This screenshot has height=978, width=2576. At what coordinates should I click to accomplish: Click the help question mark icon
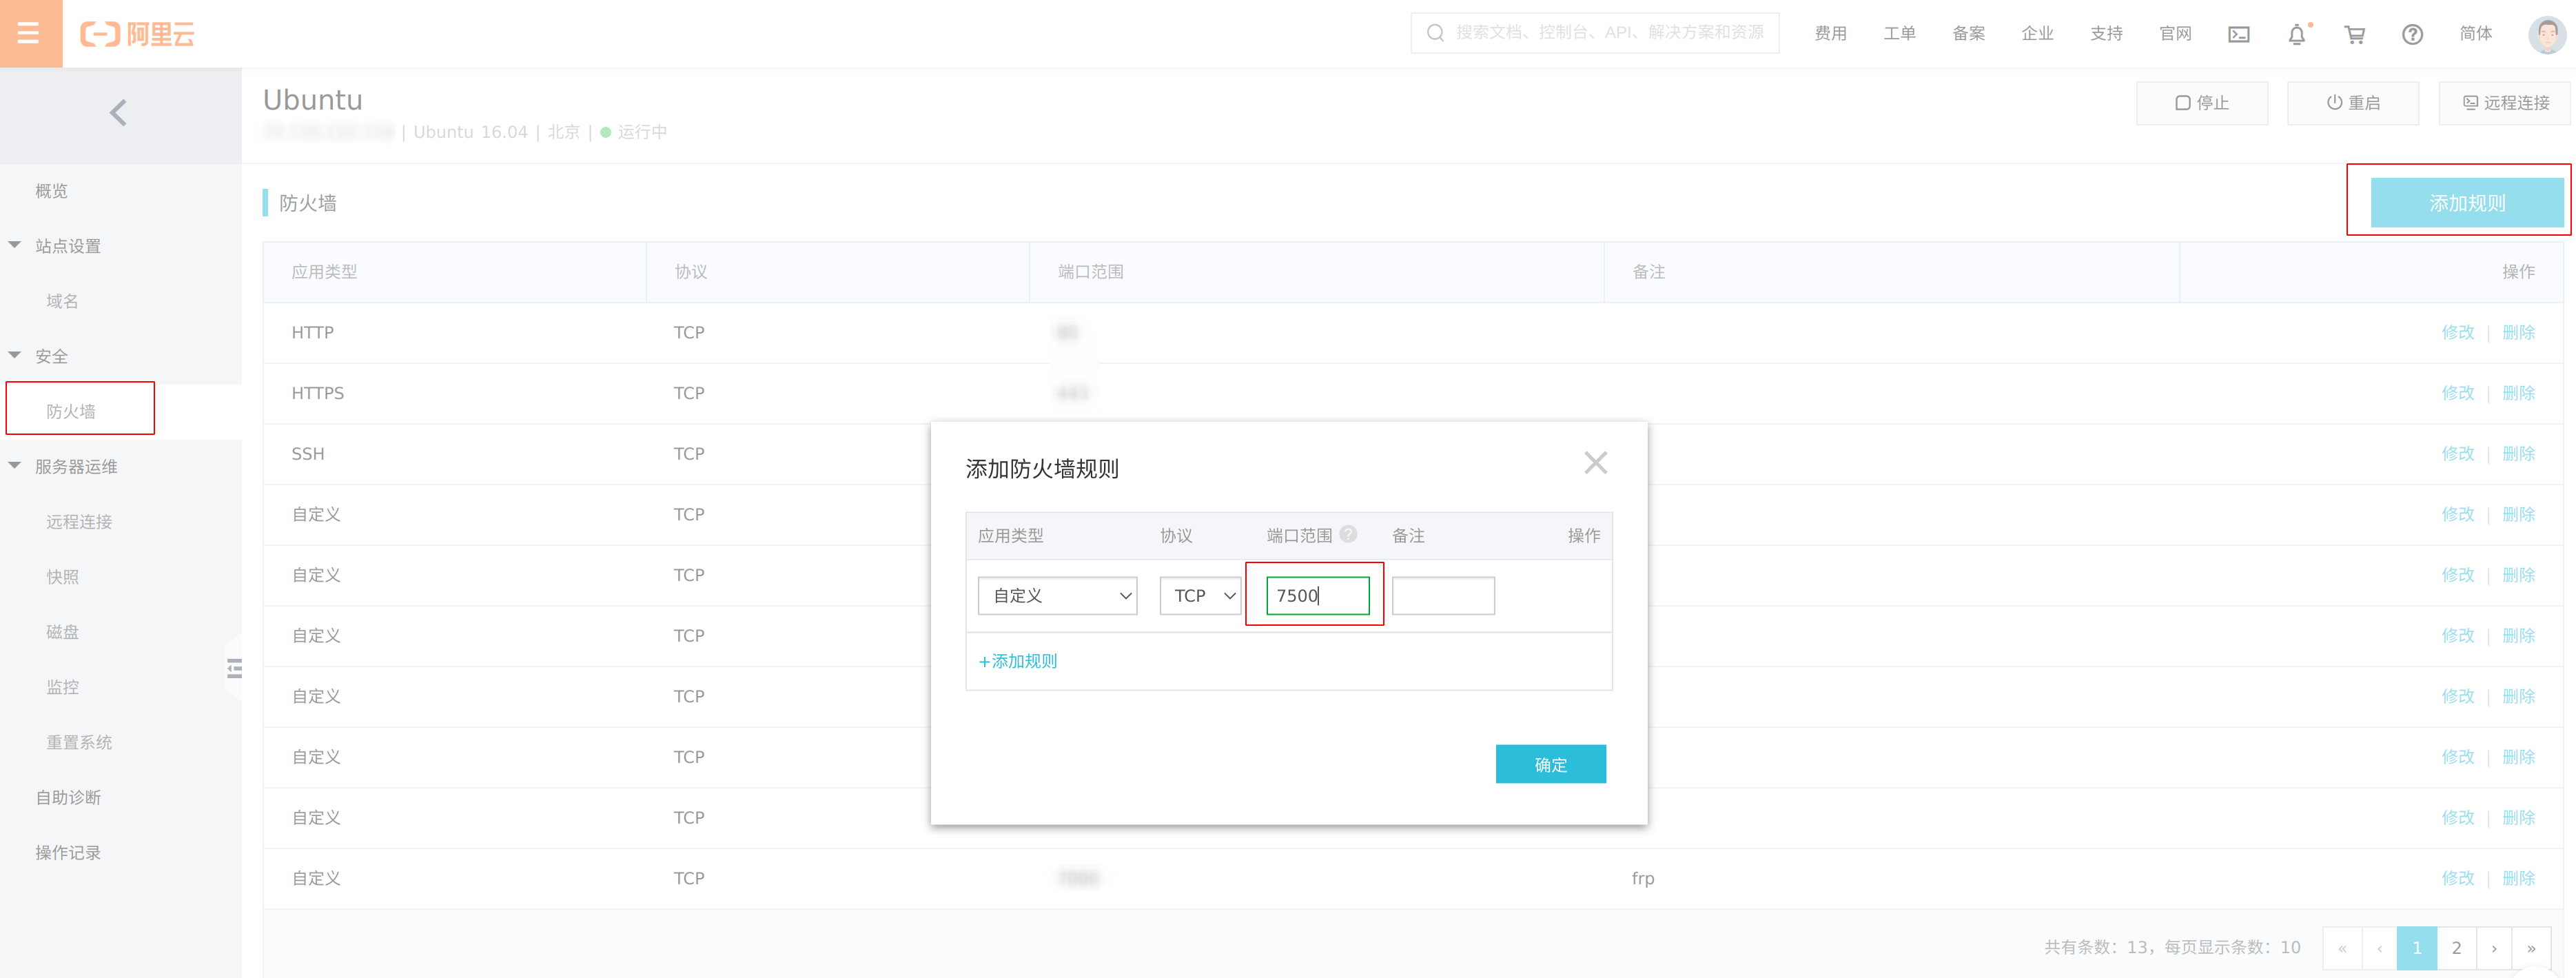click(x=2412, y=34)
